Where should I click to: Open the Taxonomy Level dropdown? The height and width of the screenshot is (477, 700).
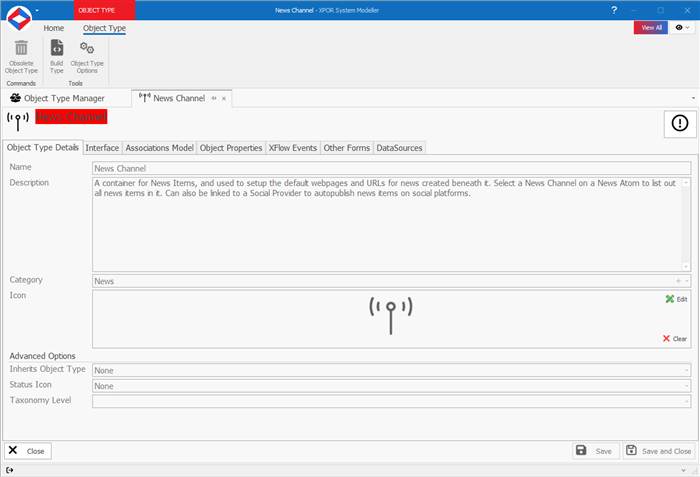(x=686, y=401)
